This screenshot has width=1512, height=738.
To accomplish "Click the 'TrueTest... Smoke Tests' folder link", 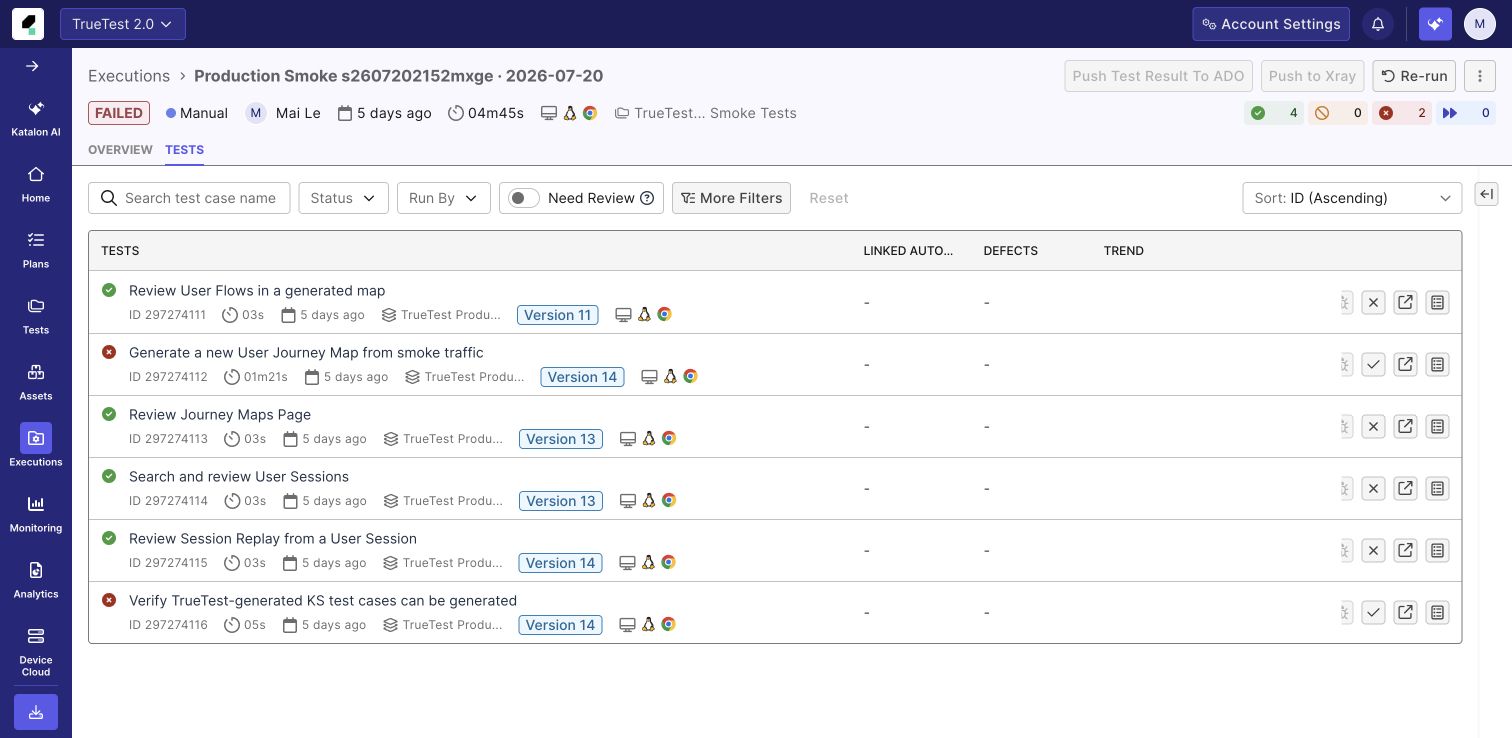I will 706,113.
